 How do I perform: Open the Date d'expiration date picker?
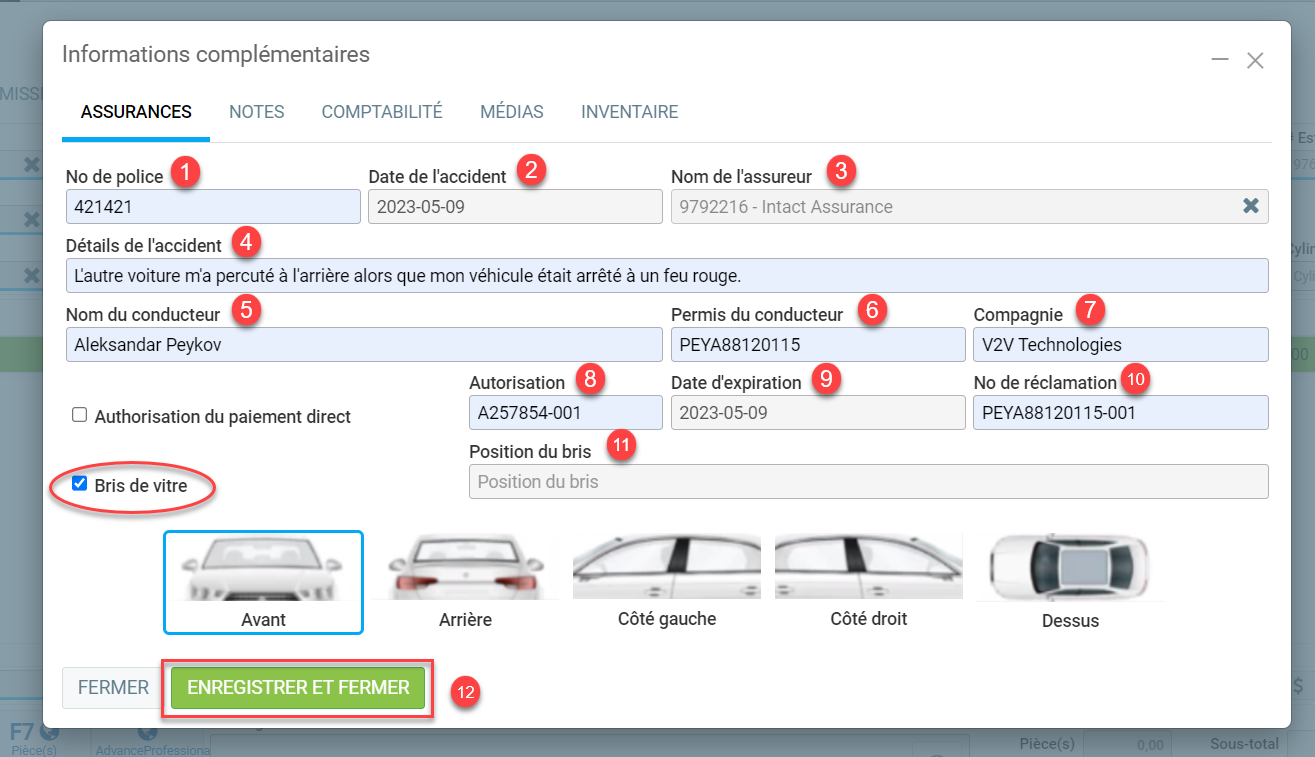(817, 413)
